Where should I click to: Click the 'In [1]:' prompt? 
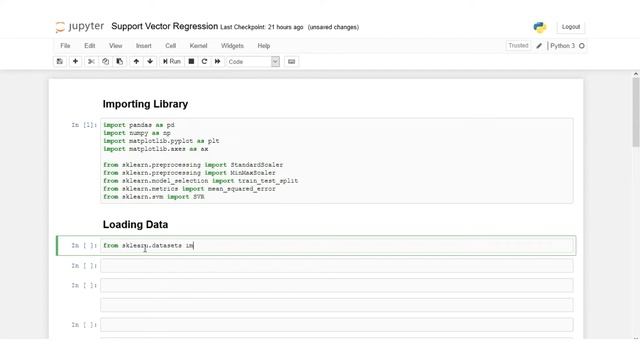84,125
